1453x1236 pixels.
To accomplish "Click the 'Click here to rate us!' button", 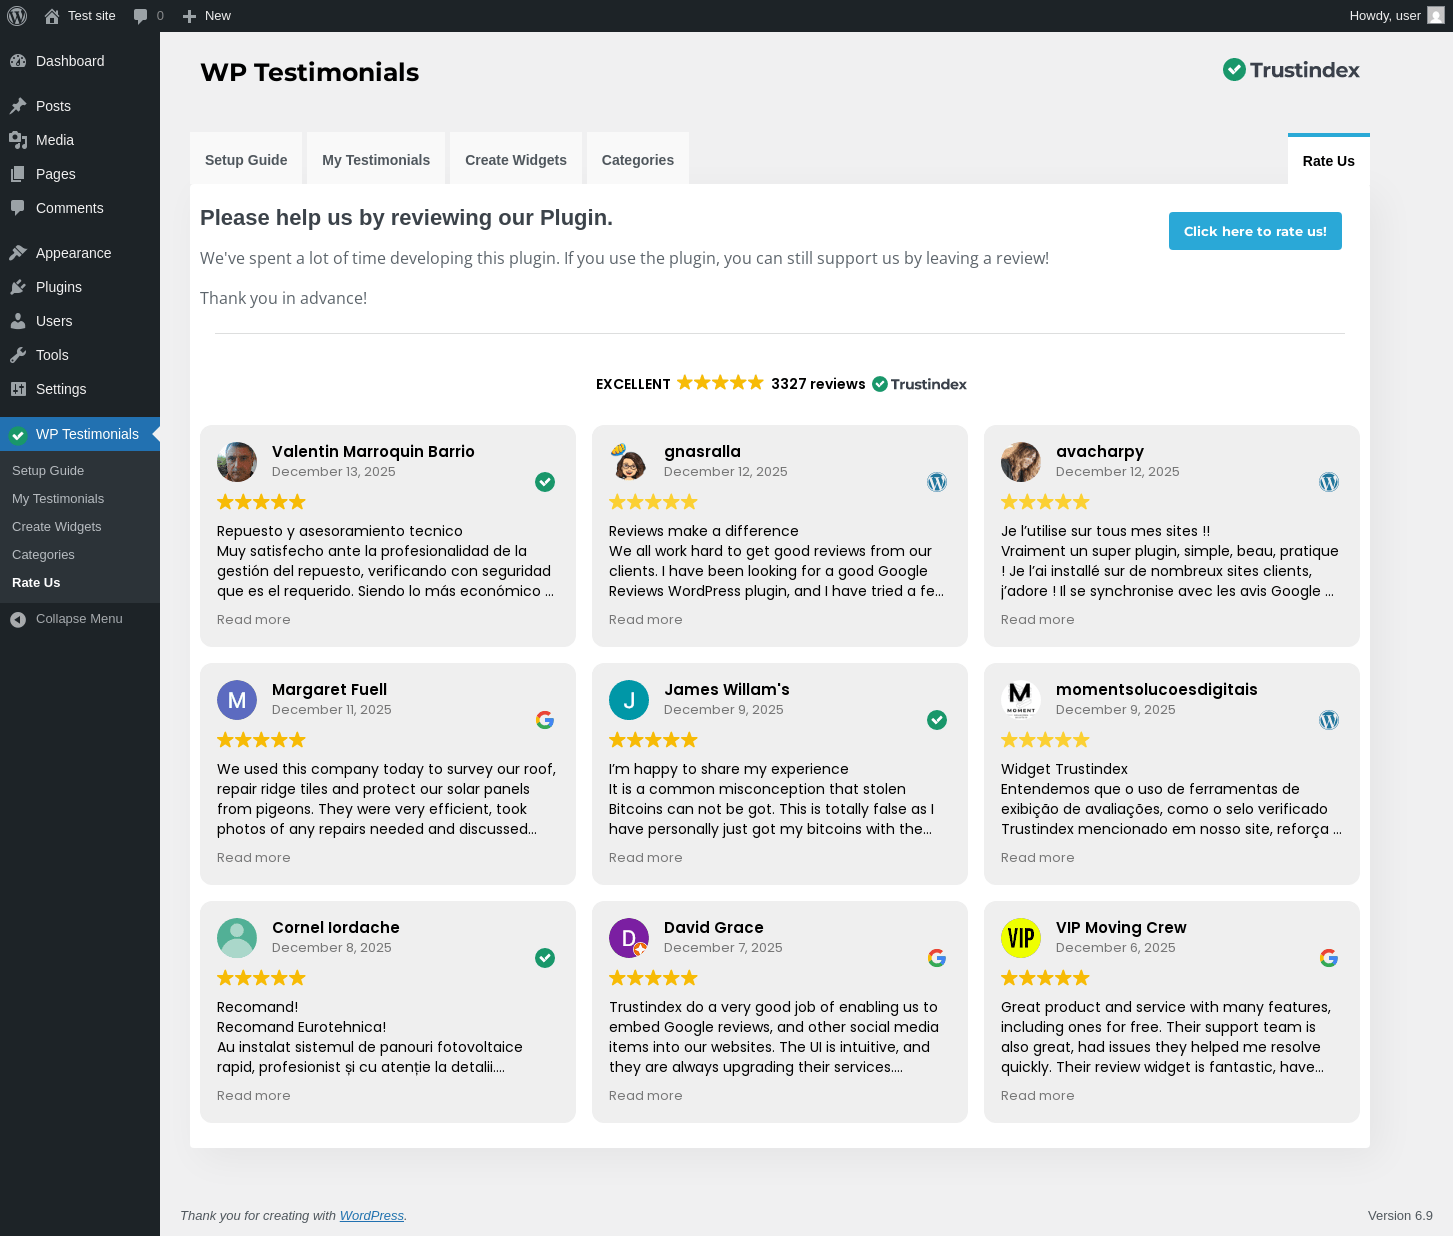I will pyautogui.click(x=1255, y=231).
